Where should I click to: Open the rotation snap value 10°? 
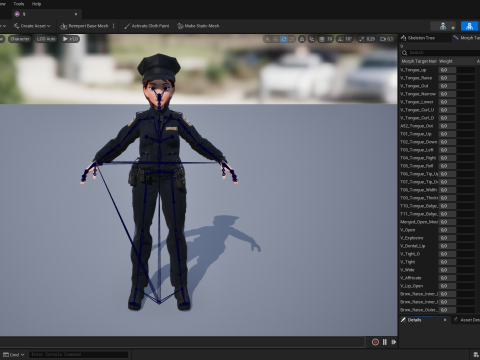click(348, 39)
